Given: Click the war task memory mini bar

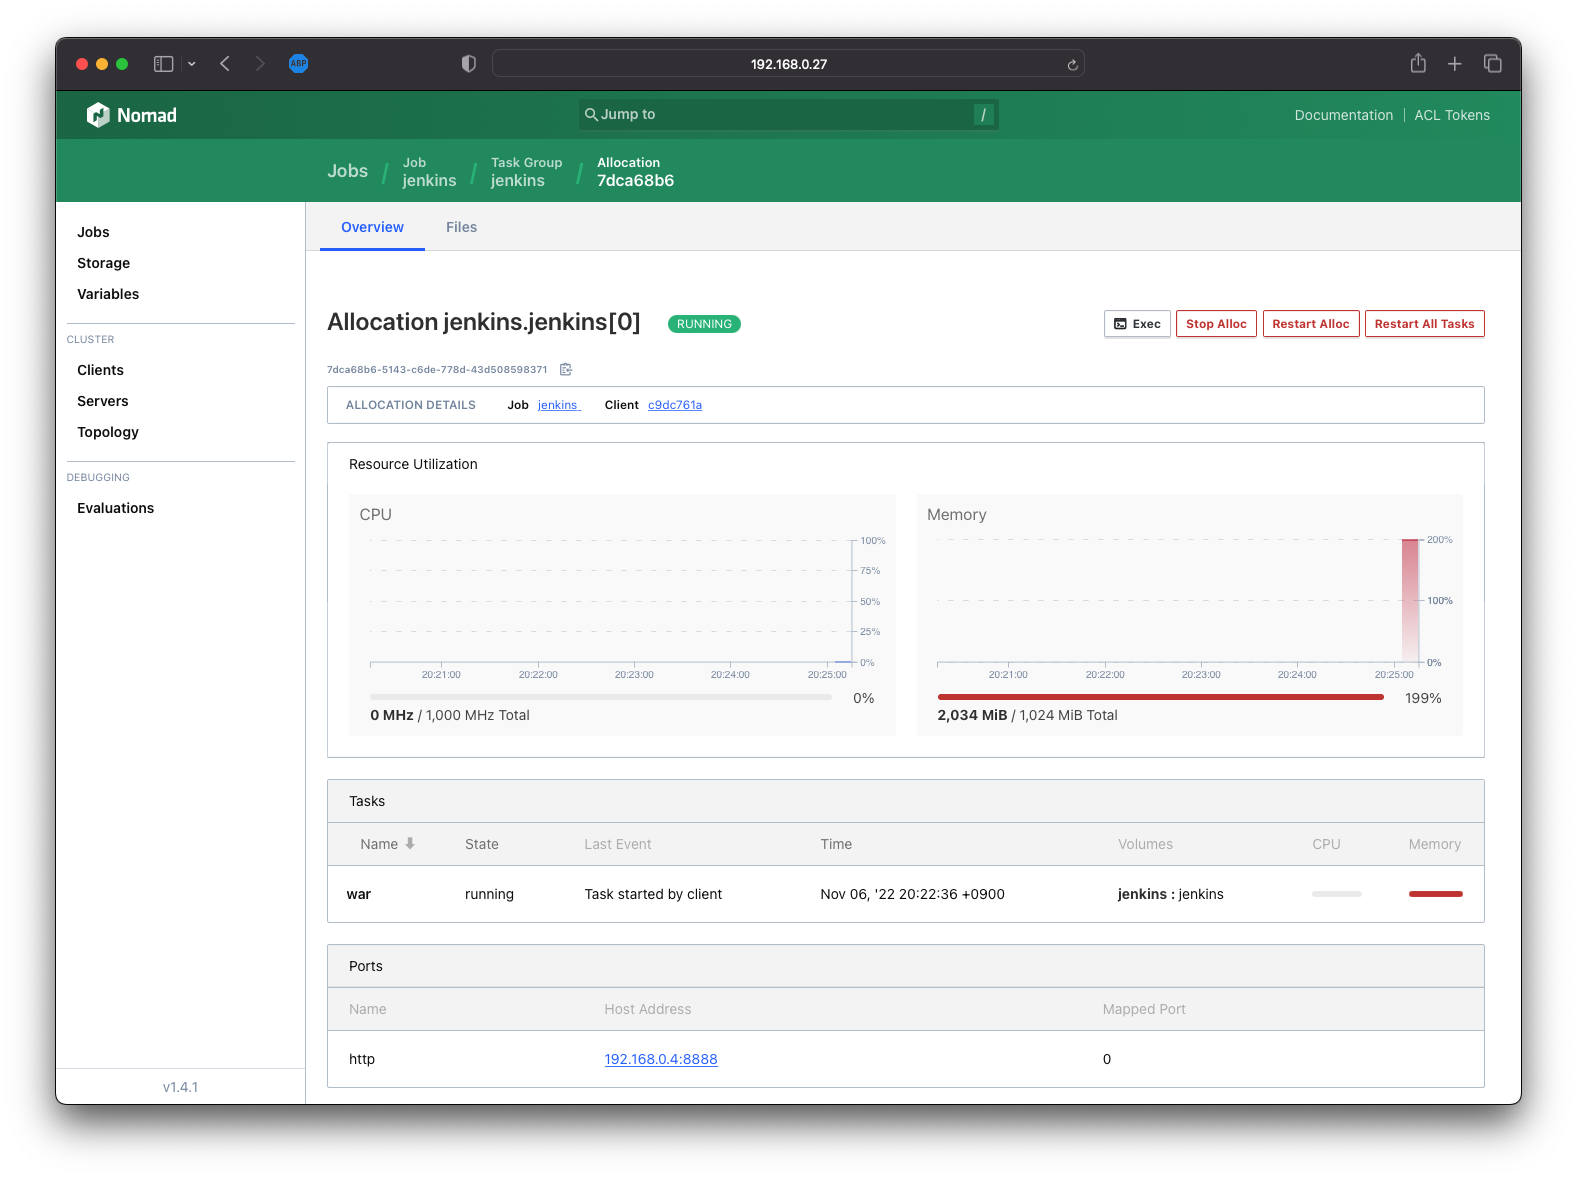Looking at the screenshot, I should click(x=1435, y=894).
